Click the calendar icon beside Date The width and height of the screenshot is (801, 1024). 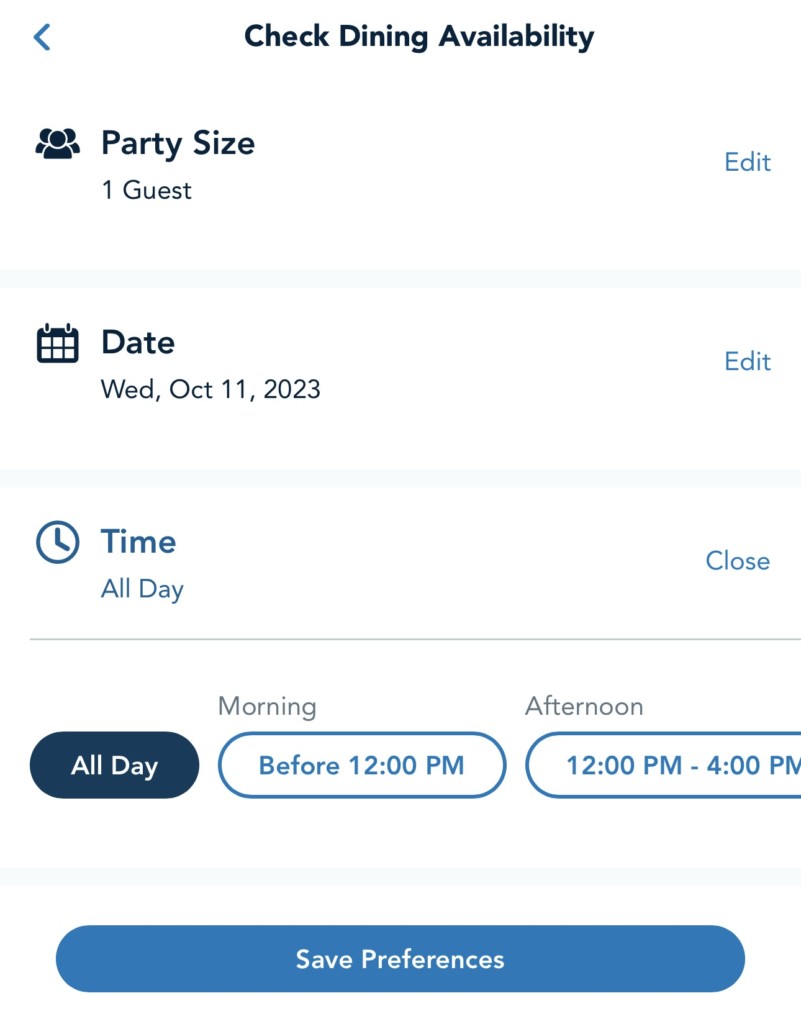57,343
